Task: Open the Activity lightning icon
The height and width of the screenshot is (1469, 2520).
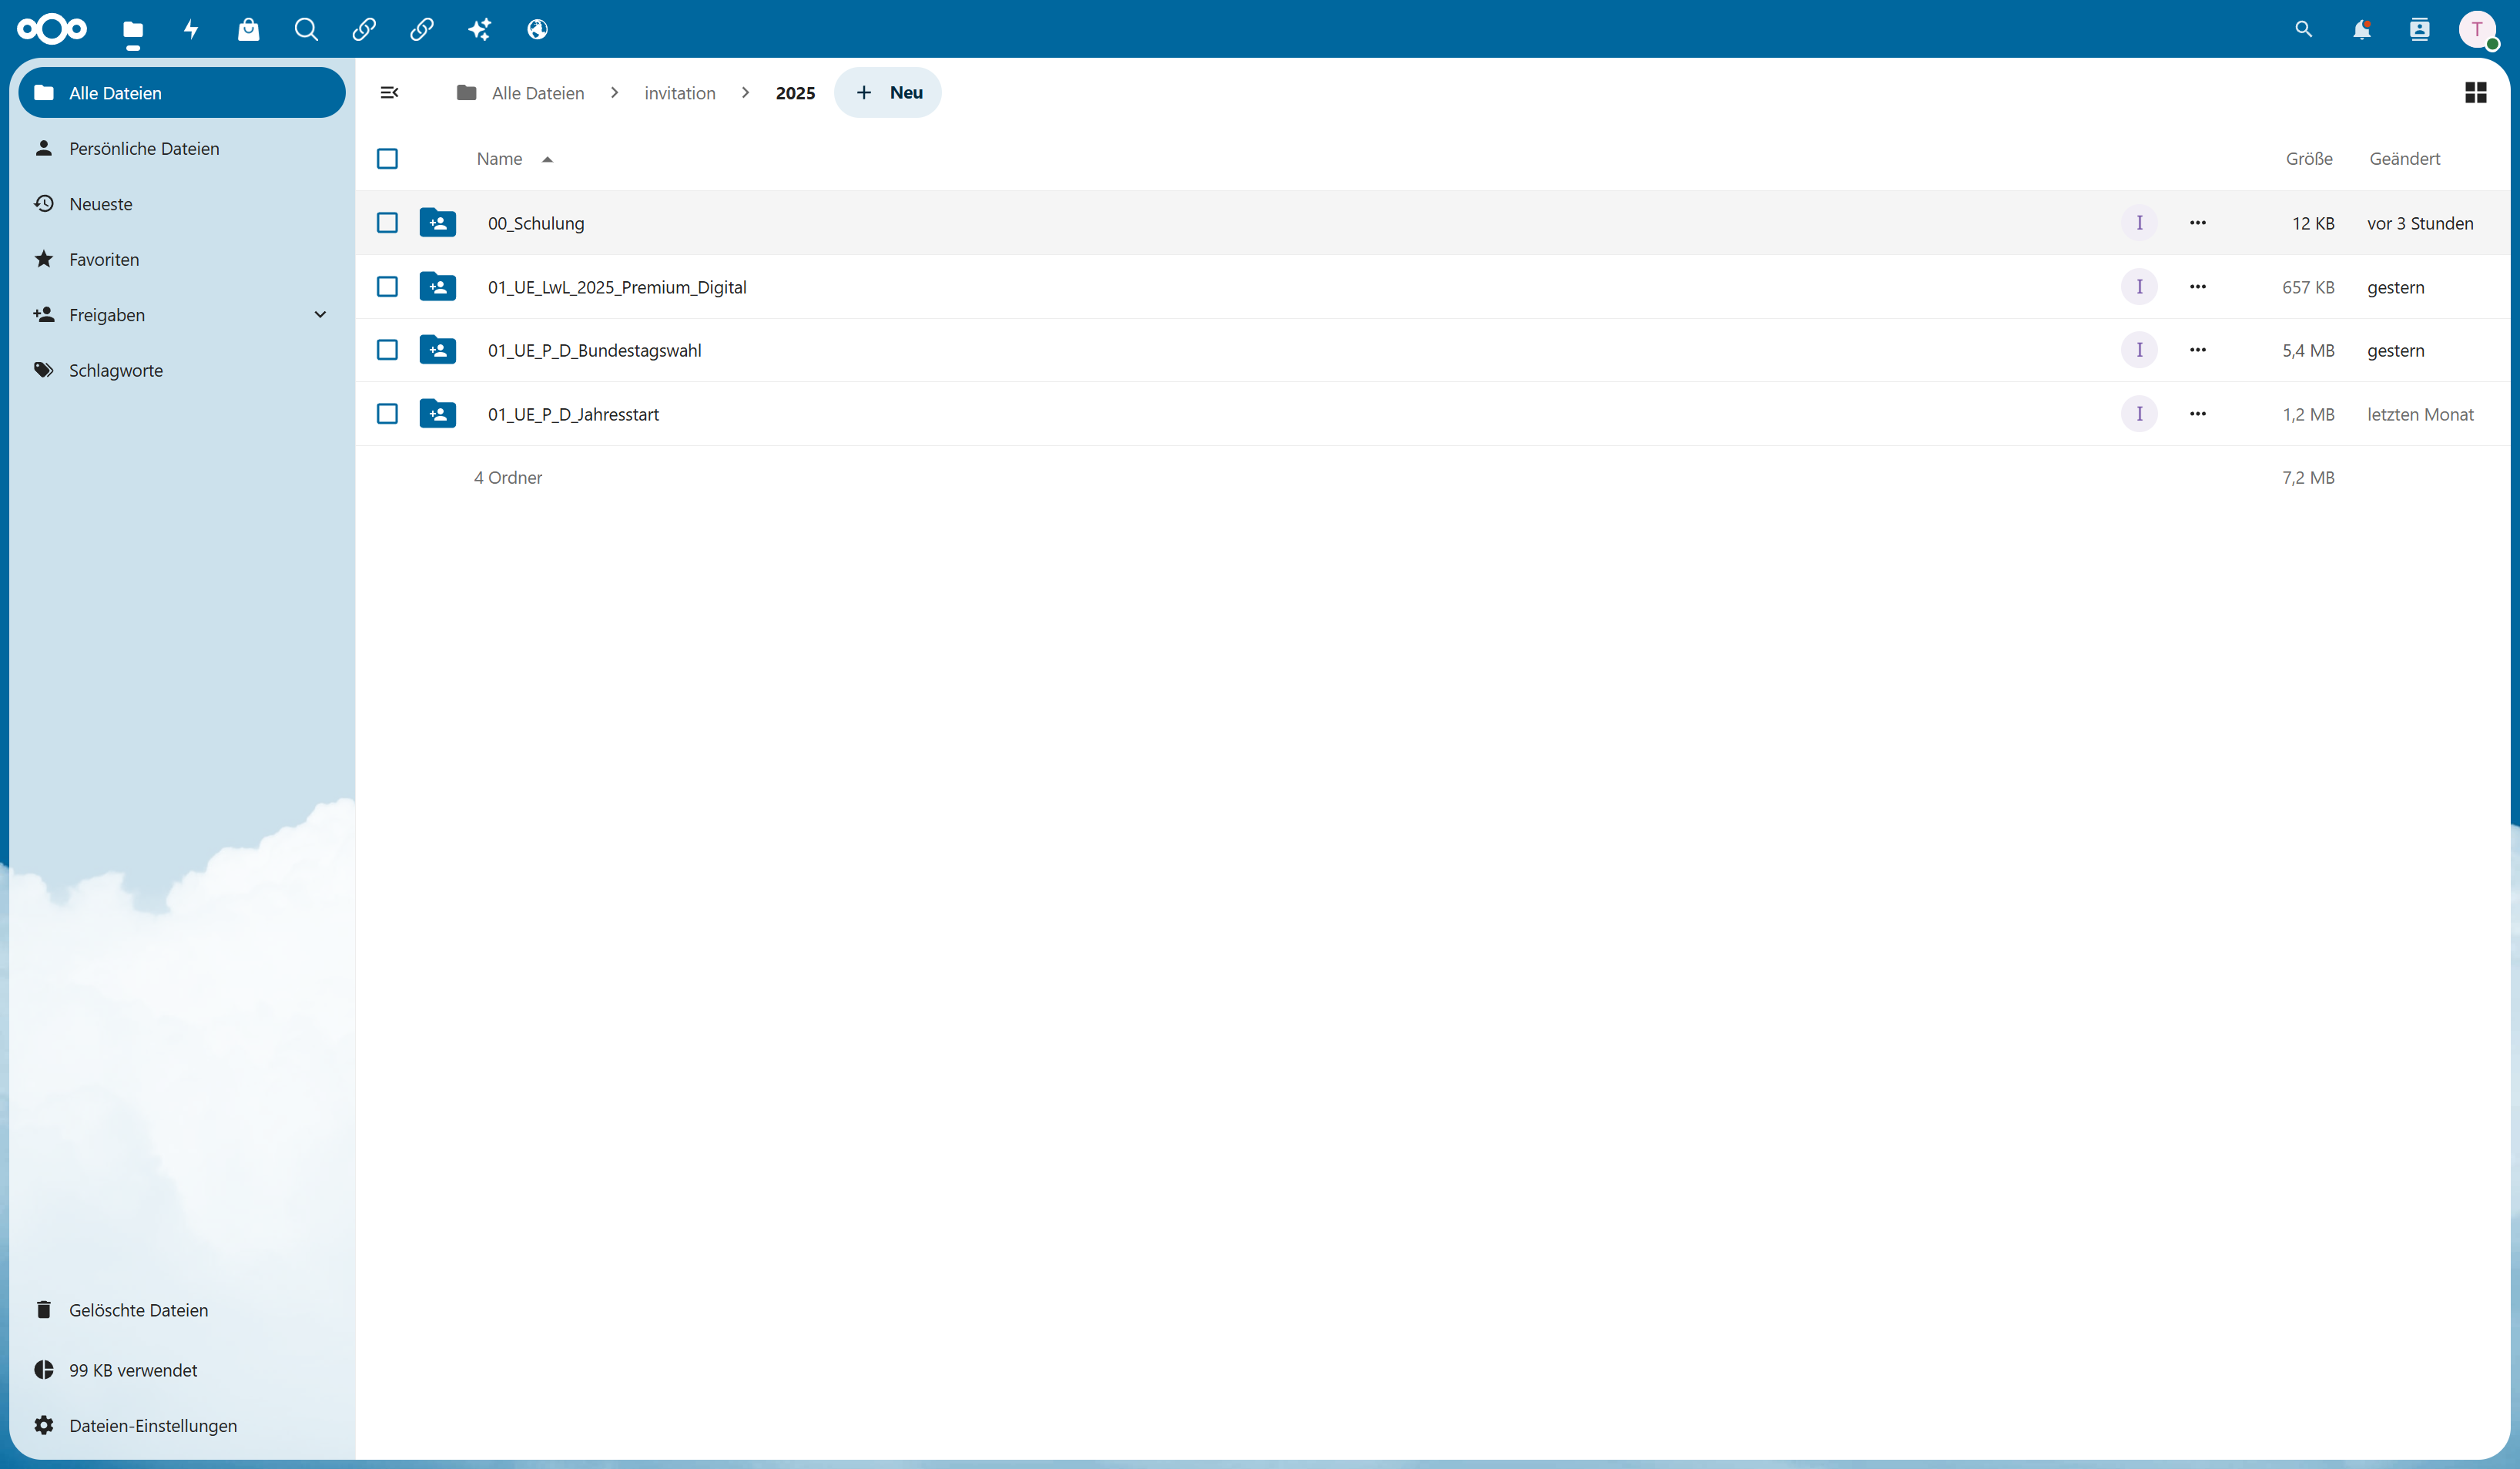Action: tap(191, 30)
